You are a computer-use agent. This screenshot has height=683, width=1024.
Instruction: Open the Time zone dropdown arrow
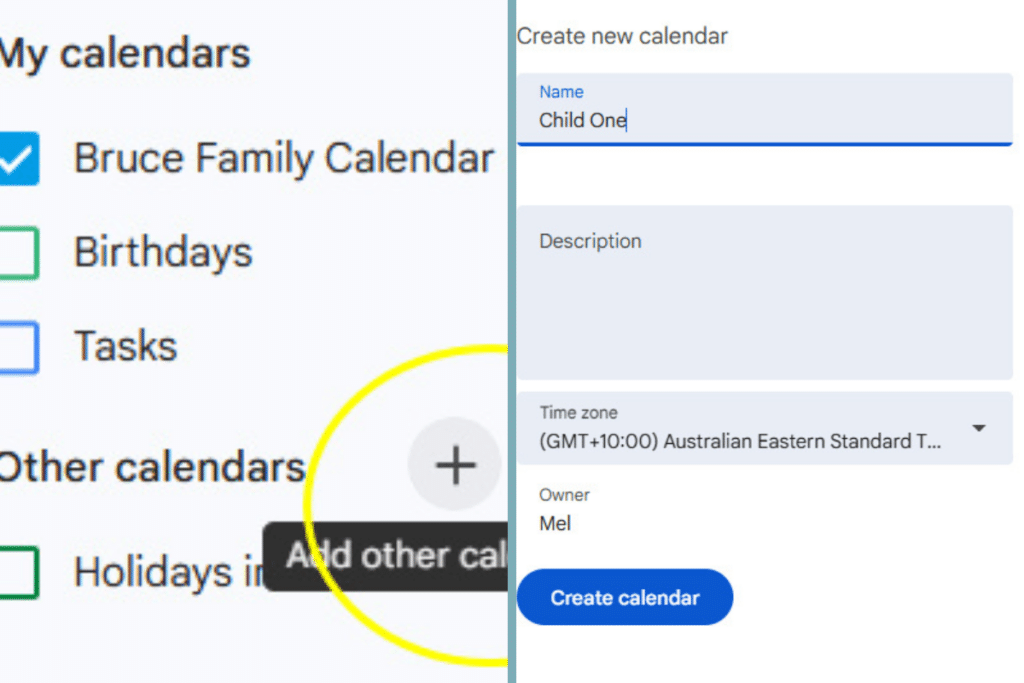(978, 428)
